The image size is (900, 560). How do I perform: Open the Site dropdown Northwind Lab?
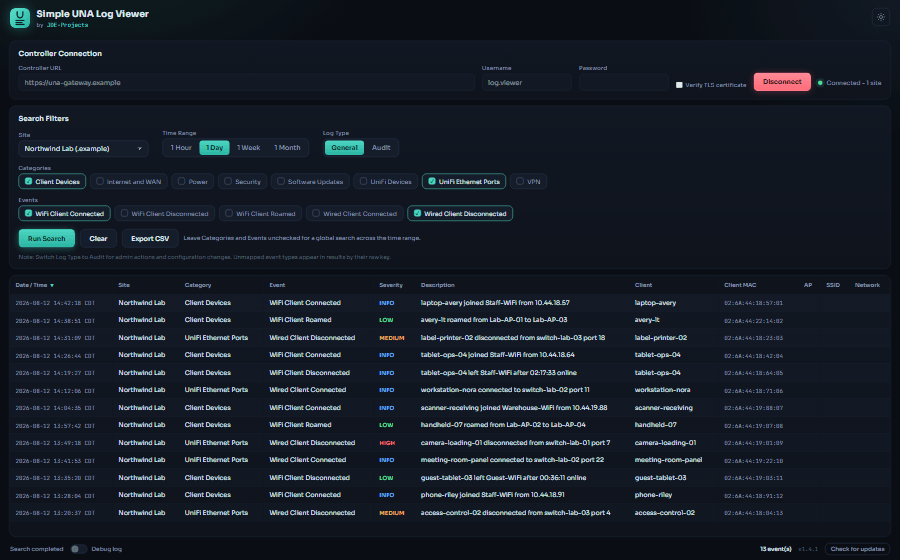point(83,149)
